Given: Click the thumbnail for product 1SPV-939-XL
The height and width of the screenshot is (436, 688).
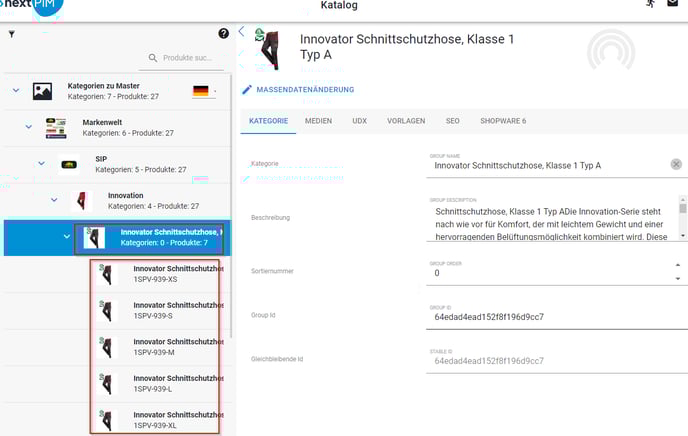Looking at the screenshot, I should click(107, 420).
